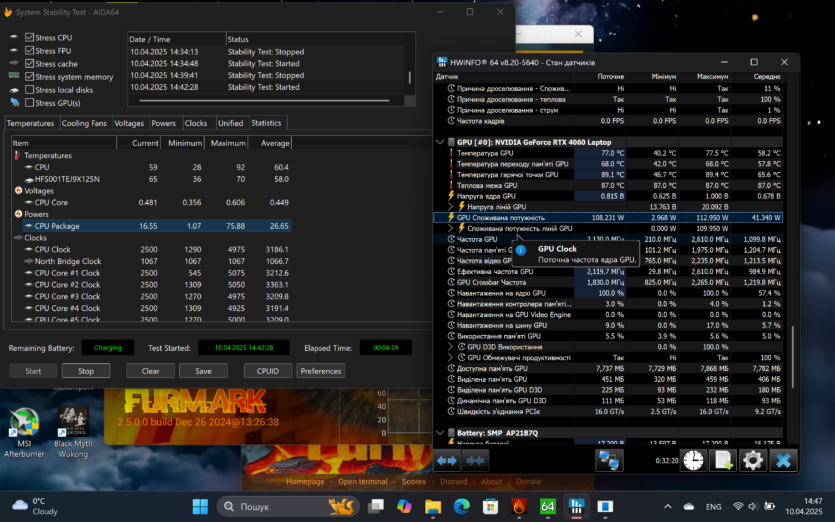Screen dimensions: 835x522
Task: Collapse the GPU [#0] RTX 4060 sensor group
Action: (x=440, y=142)
